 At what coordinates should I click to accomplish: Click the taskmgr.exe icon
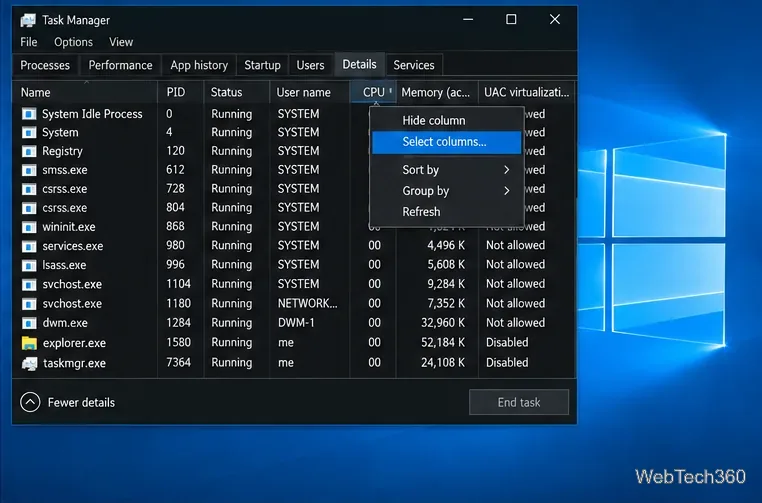pos(29,364)
